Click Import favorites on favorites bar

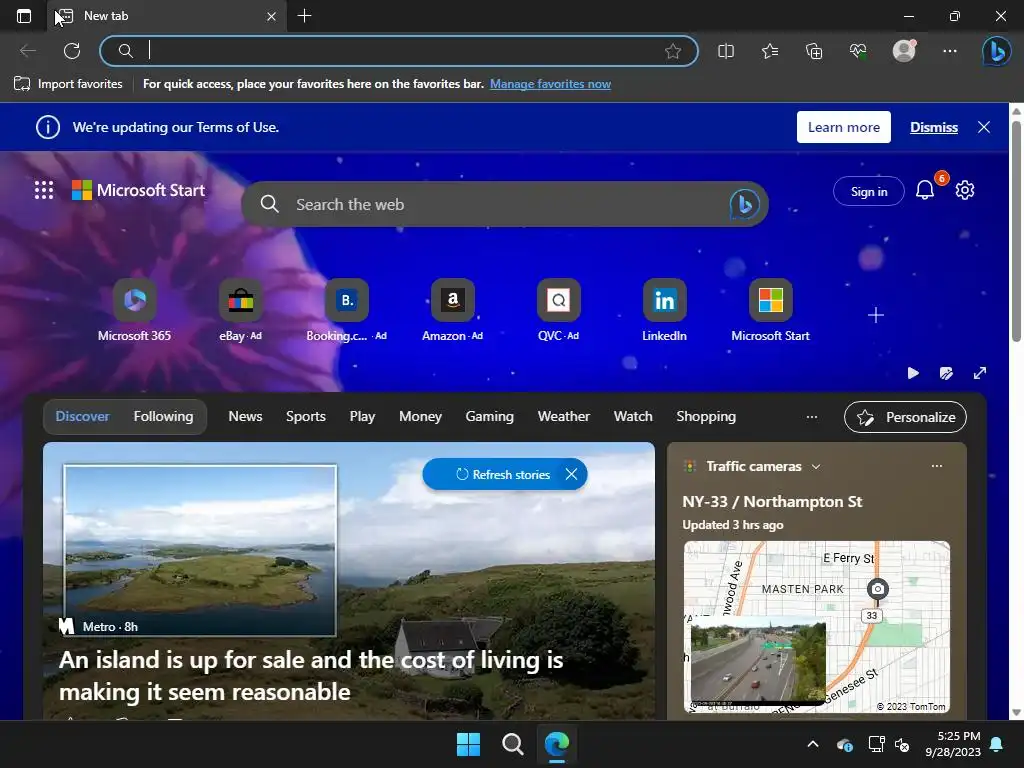(x=68, y=84)
